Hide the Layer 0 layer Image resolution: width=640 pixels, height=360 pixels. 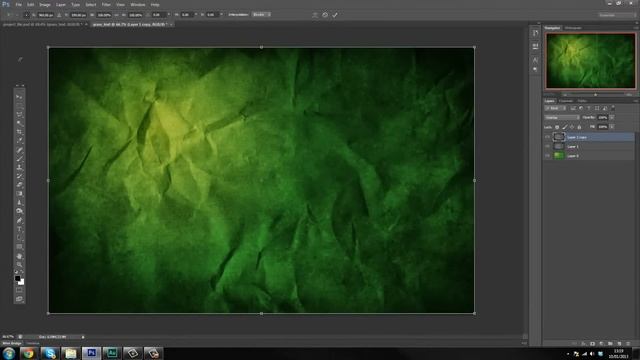pos(547,156)
